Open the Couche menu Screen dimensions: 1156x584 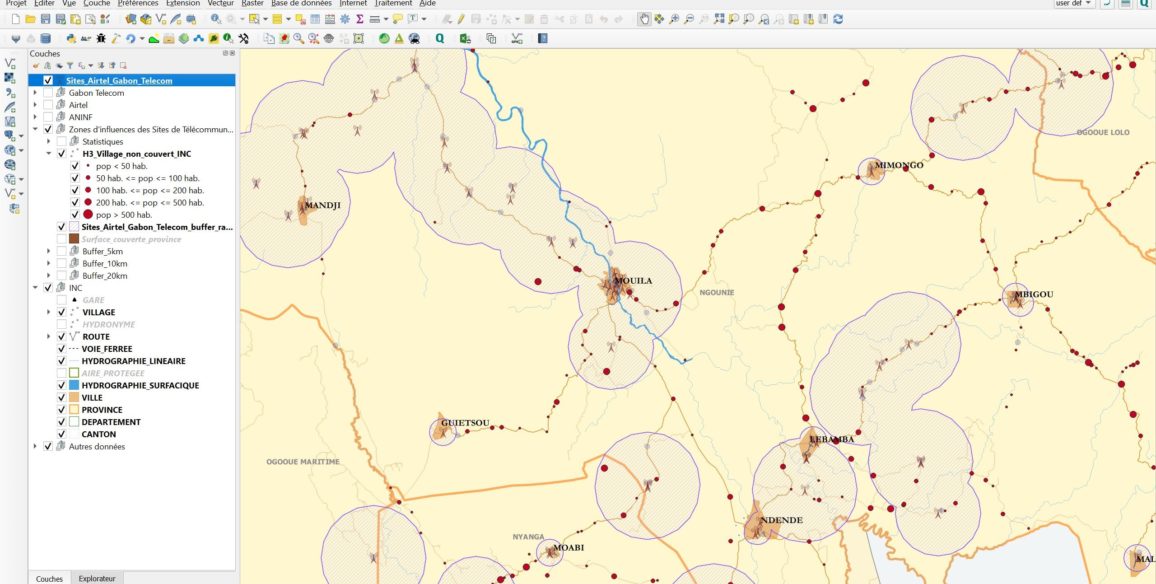pyautogui.click(x=97, y=4)
